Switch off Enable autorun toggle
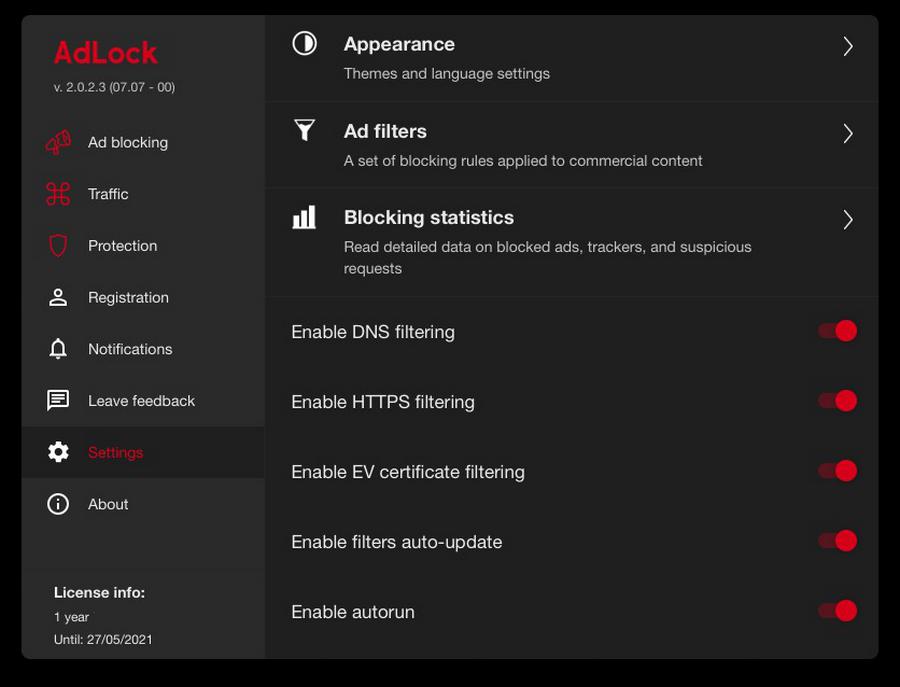This screenshot has height=687, width=900. 838,611
